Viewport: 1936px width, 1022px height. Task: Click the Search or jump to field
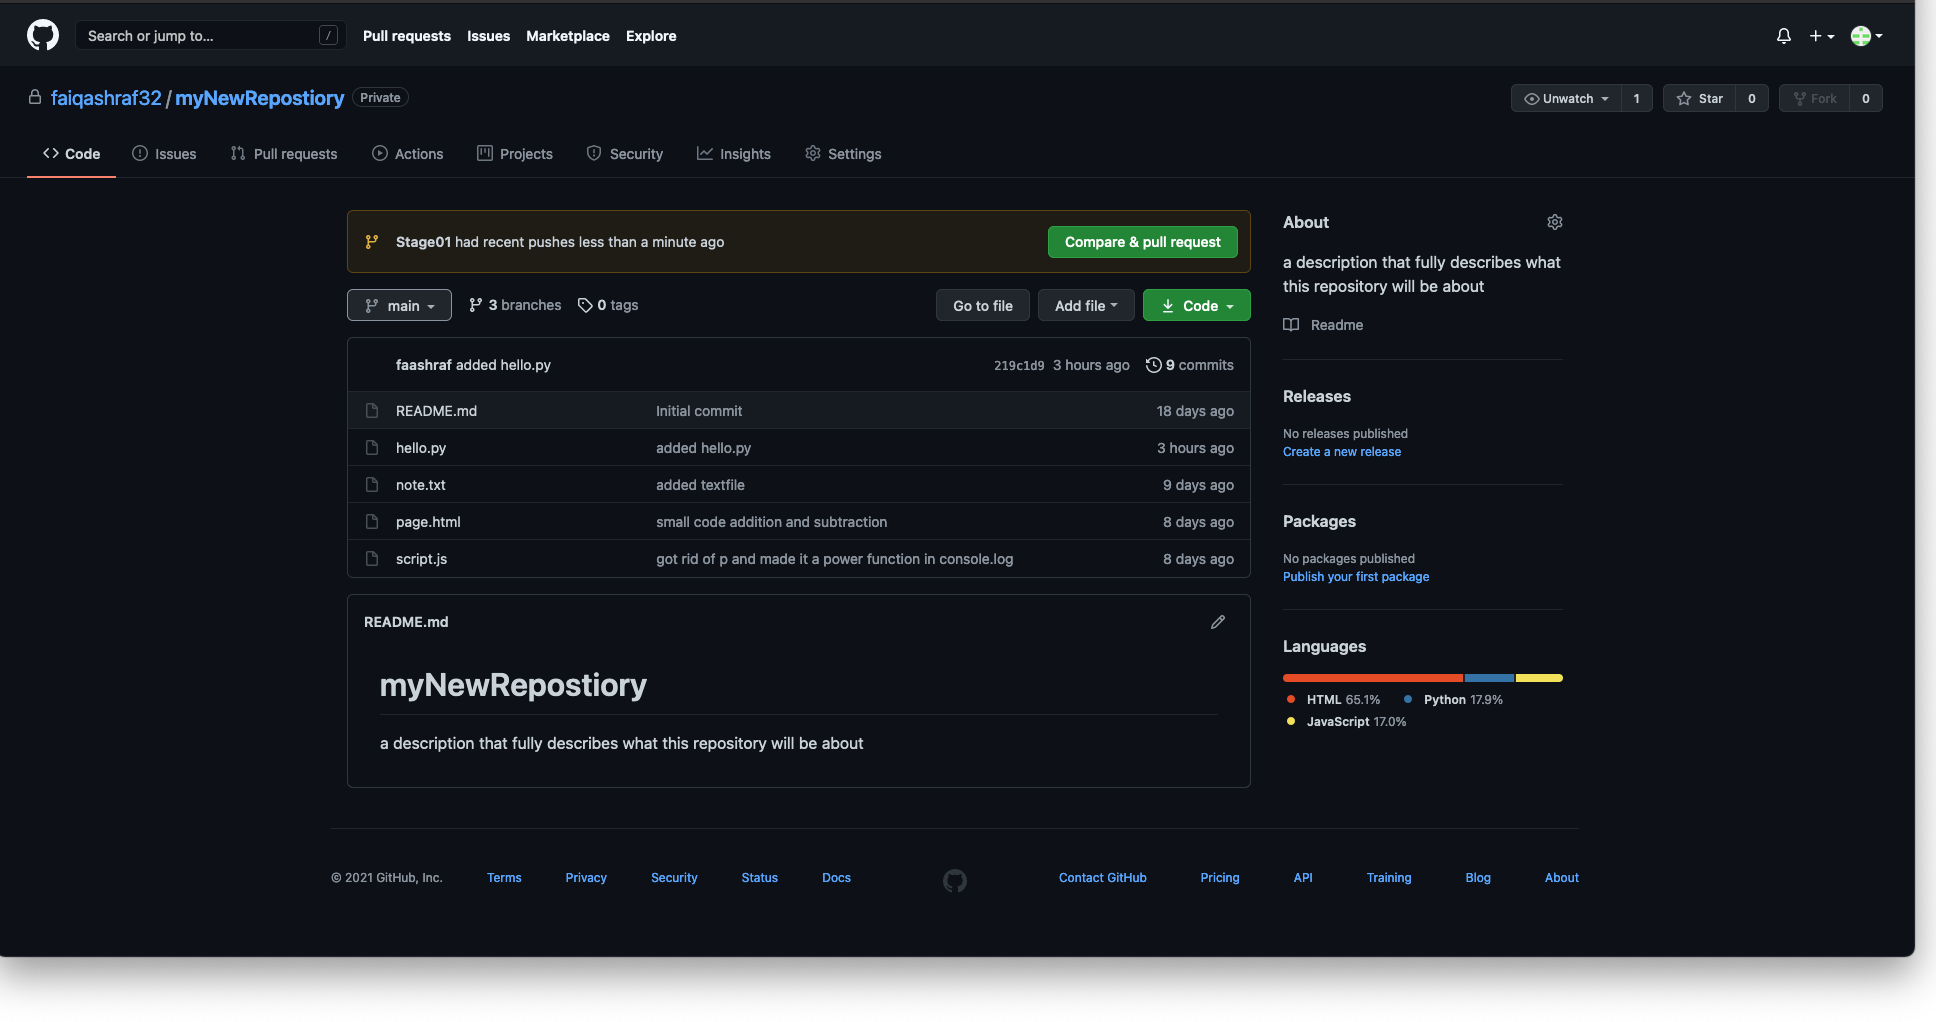(210, 36)
